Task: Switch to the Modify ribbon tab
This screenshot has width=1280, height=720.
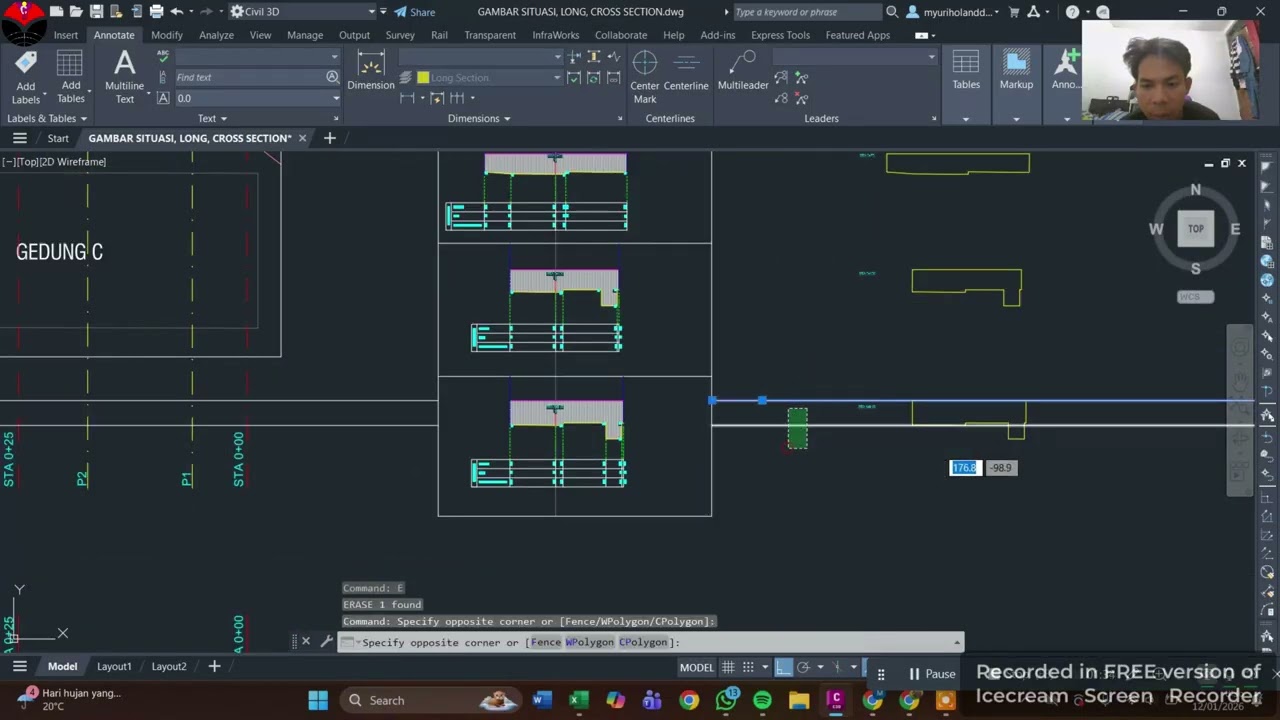Action: point(167,35)
